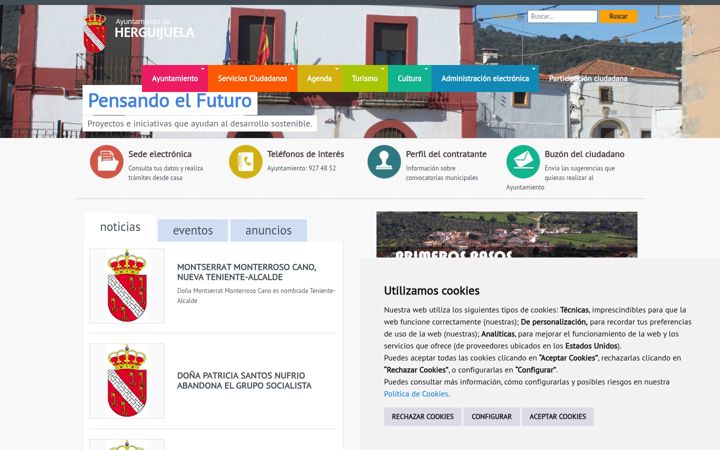Switch to the eventos tab
The image size is (720, 450).
(x=193, y=230)
